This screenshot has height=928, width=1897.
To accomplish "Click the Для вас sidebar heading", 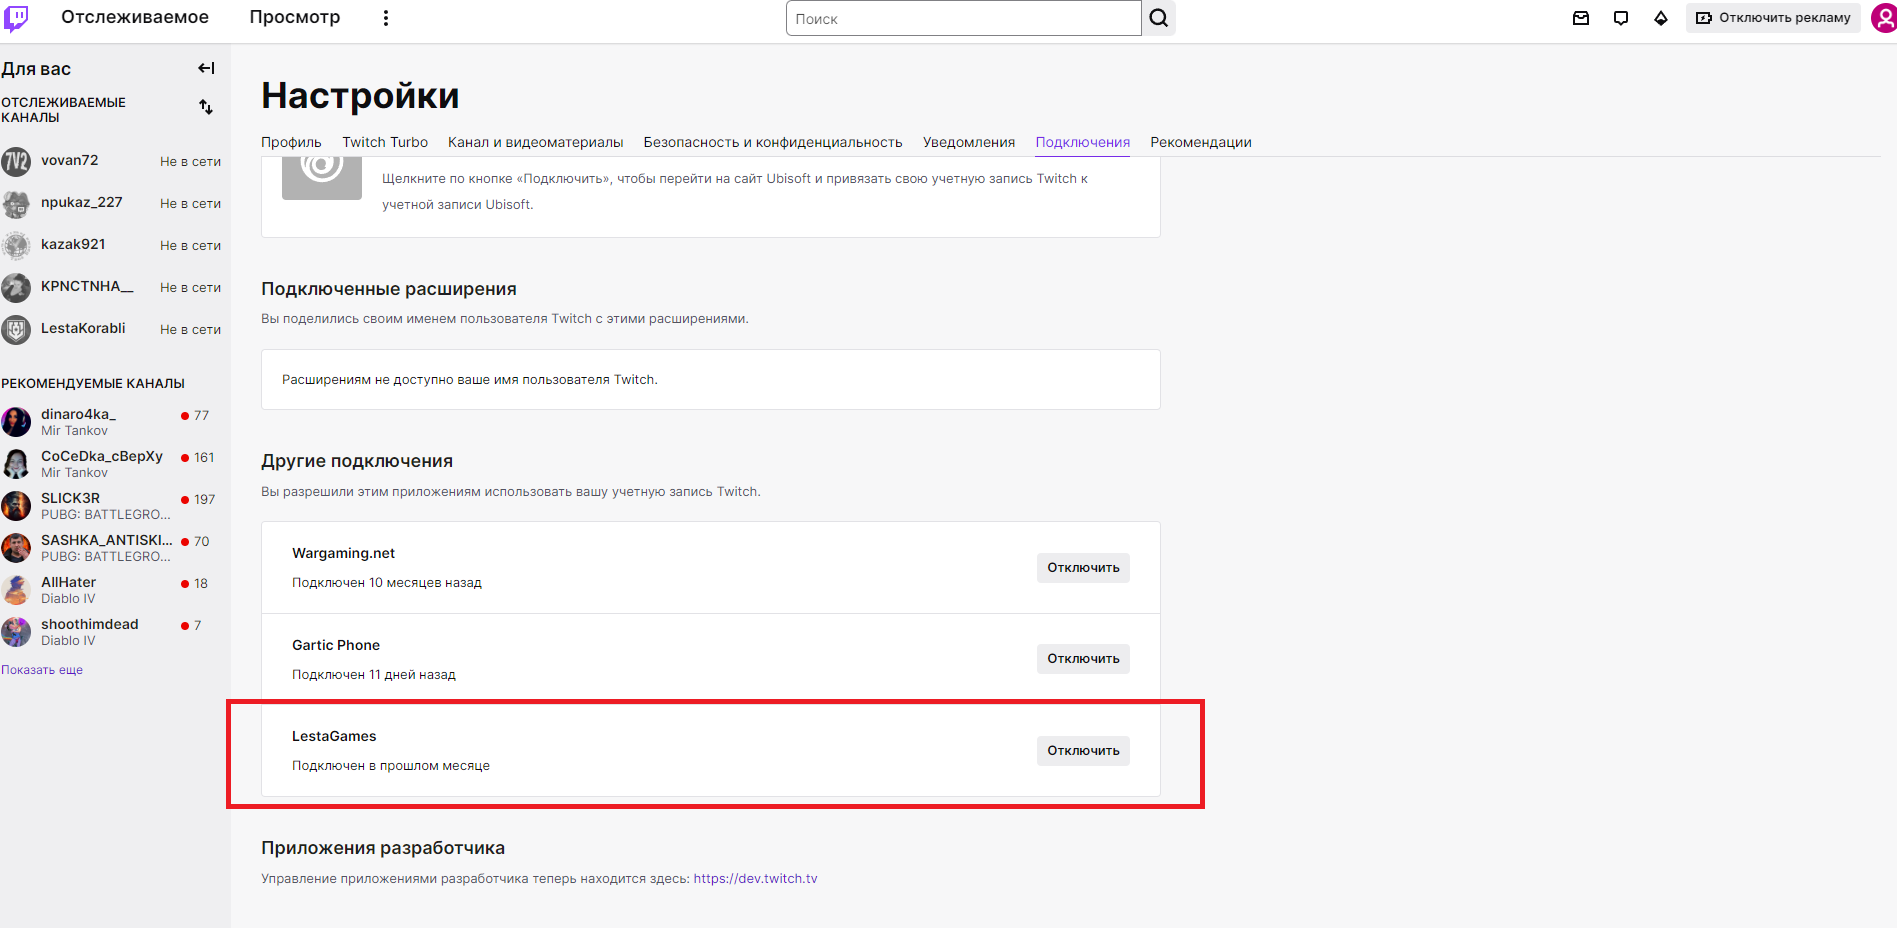I will [36, 69].
